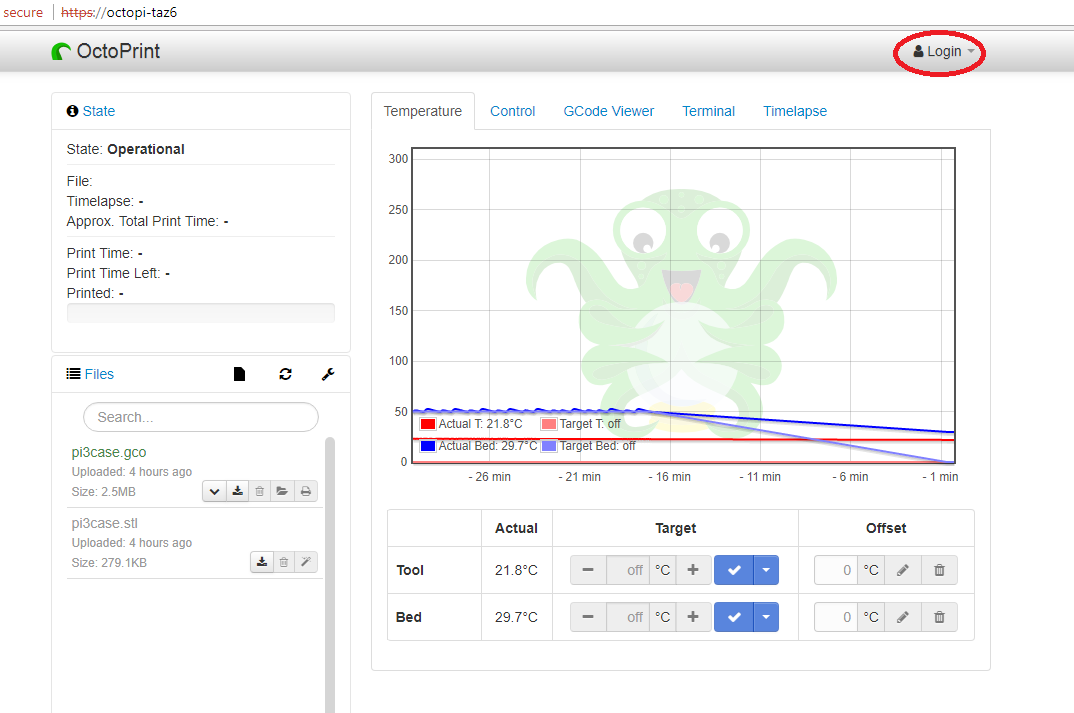Screen dimensions: 1074x713
Task: Confirm Bed target with checkmark button
Action: tap(734, 617)
